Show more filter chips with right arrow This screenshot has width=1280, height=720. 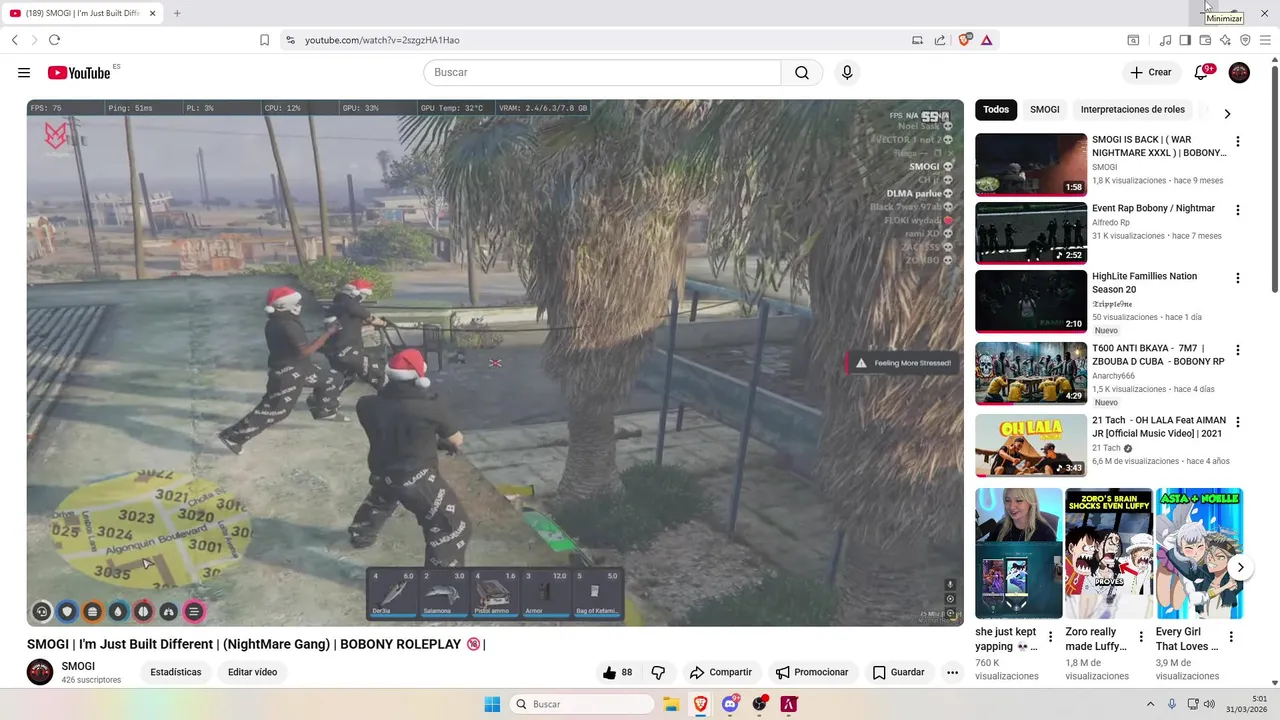[x=1227, y=113]
